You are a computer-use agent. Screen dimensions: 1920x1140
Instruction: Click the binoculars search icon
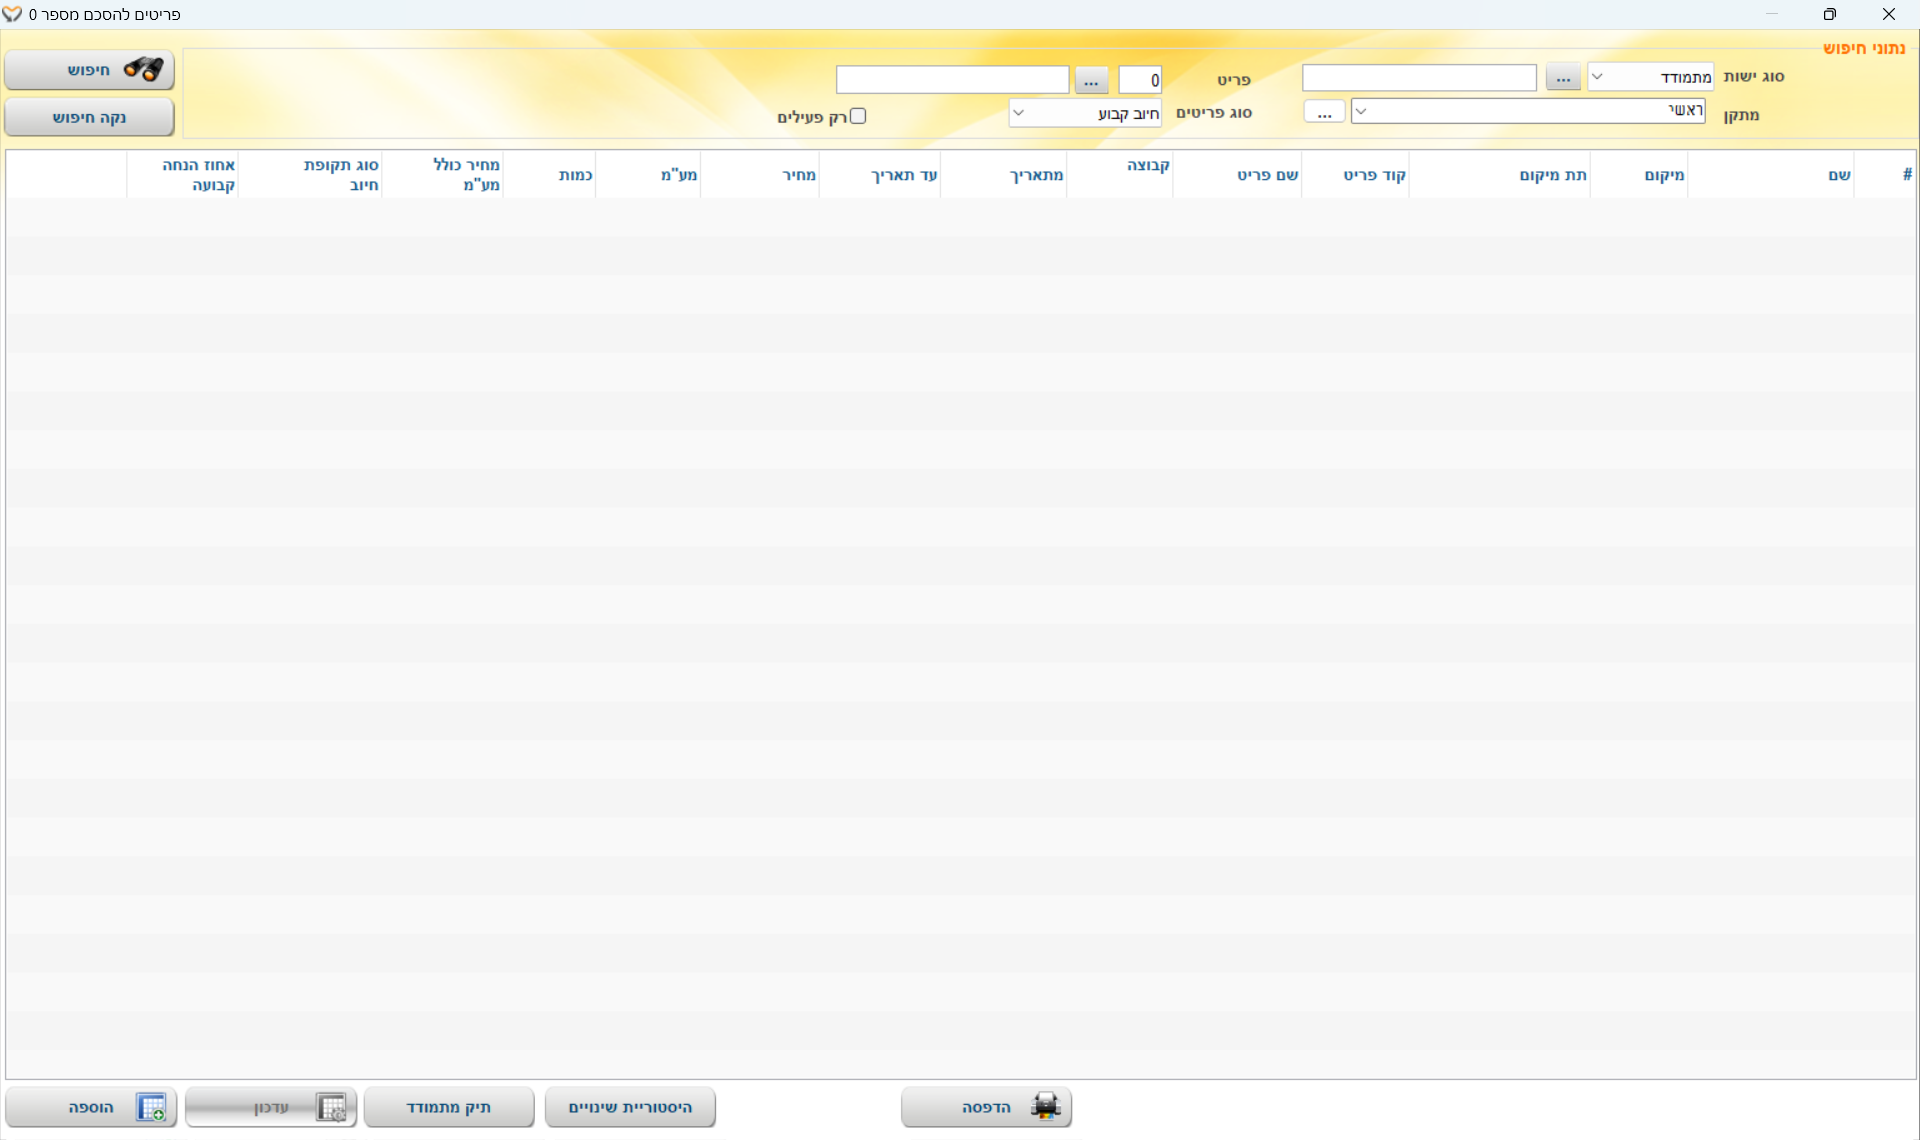[144, 69]
